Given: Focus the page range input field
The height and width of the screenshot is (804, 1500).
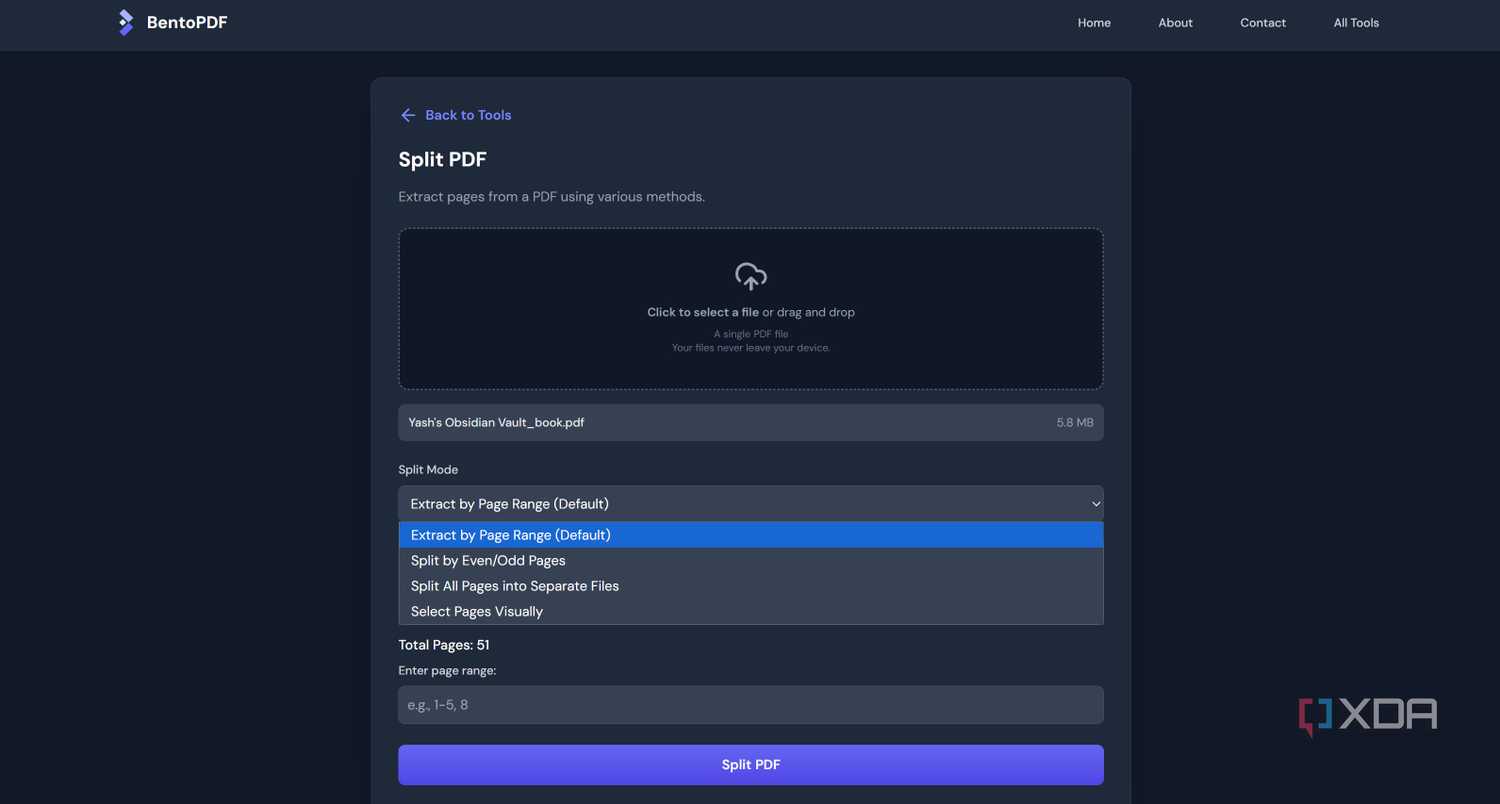Looking at the screenshot, I should pos(751,705).
